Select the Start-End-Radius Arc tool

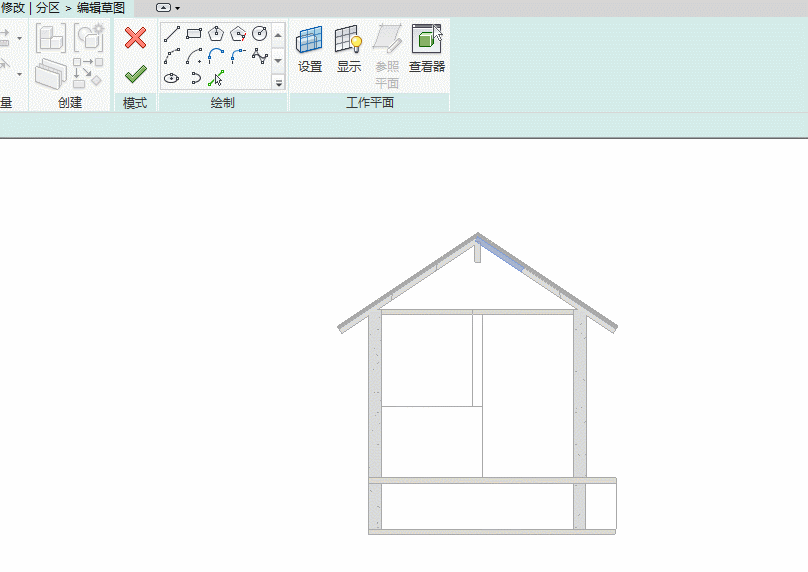click(x=172, y=56)
